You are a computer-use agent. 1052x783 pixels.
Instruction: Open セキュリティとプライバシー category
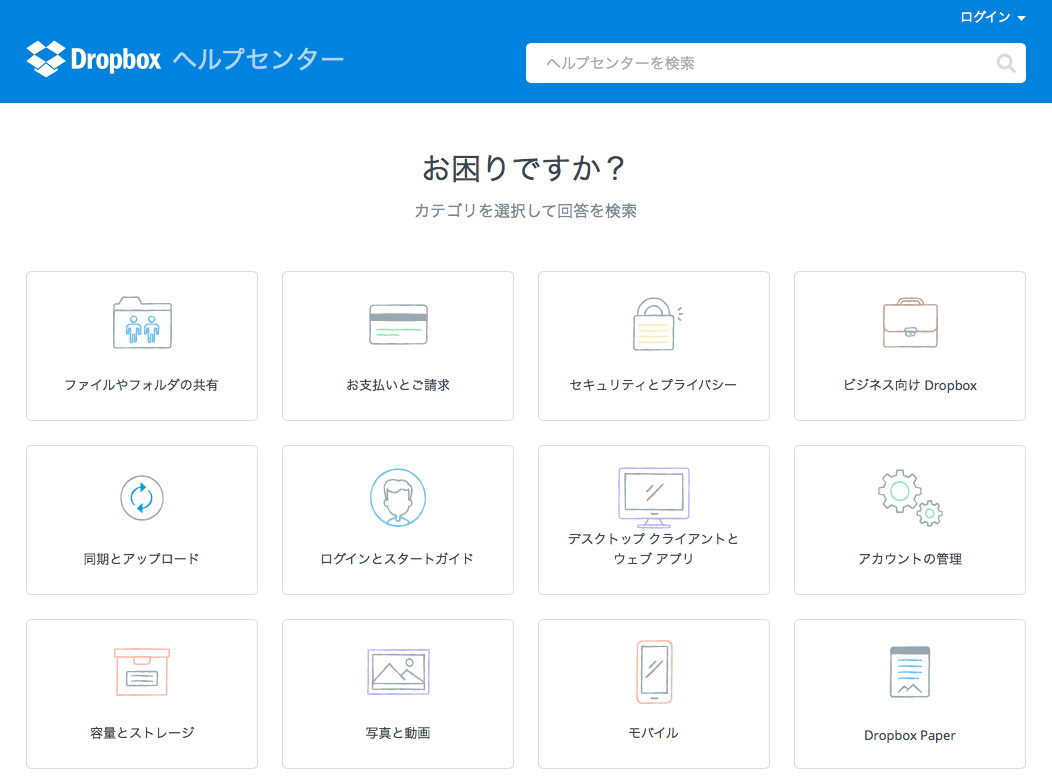pyautogui.click(x=653, y=346)
